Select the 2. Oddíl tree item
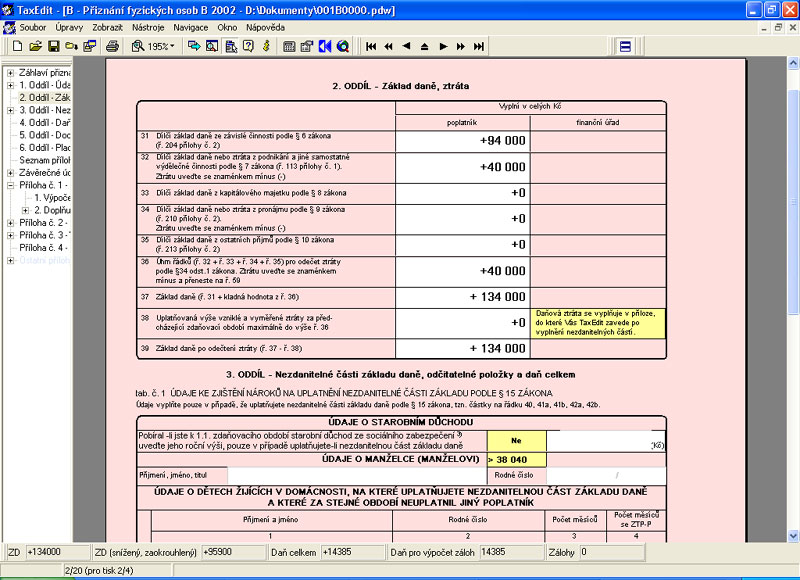Screen dimensions: 800x580 coord(45,97)
